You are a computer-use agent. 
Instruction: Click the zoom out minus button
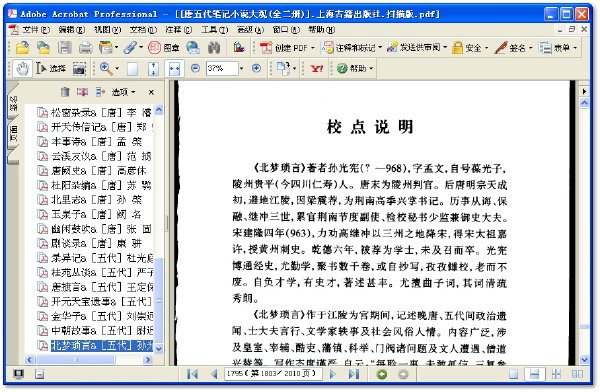point(195,69)
